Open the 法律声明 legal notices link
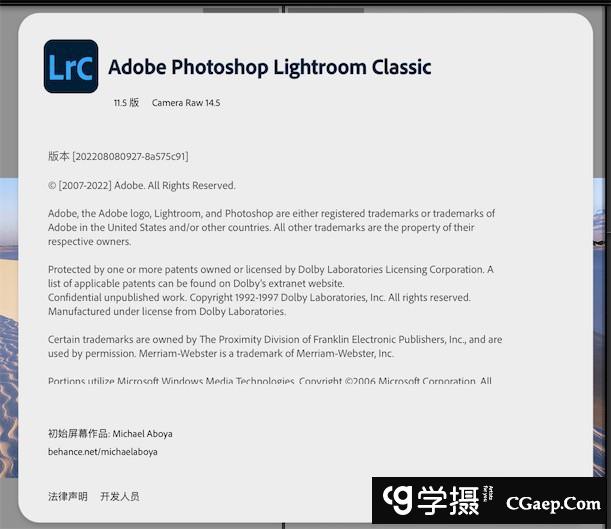Screen dimensions: 611x529 coord(68,496)
